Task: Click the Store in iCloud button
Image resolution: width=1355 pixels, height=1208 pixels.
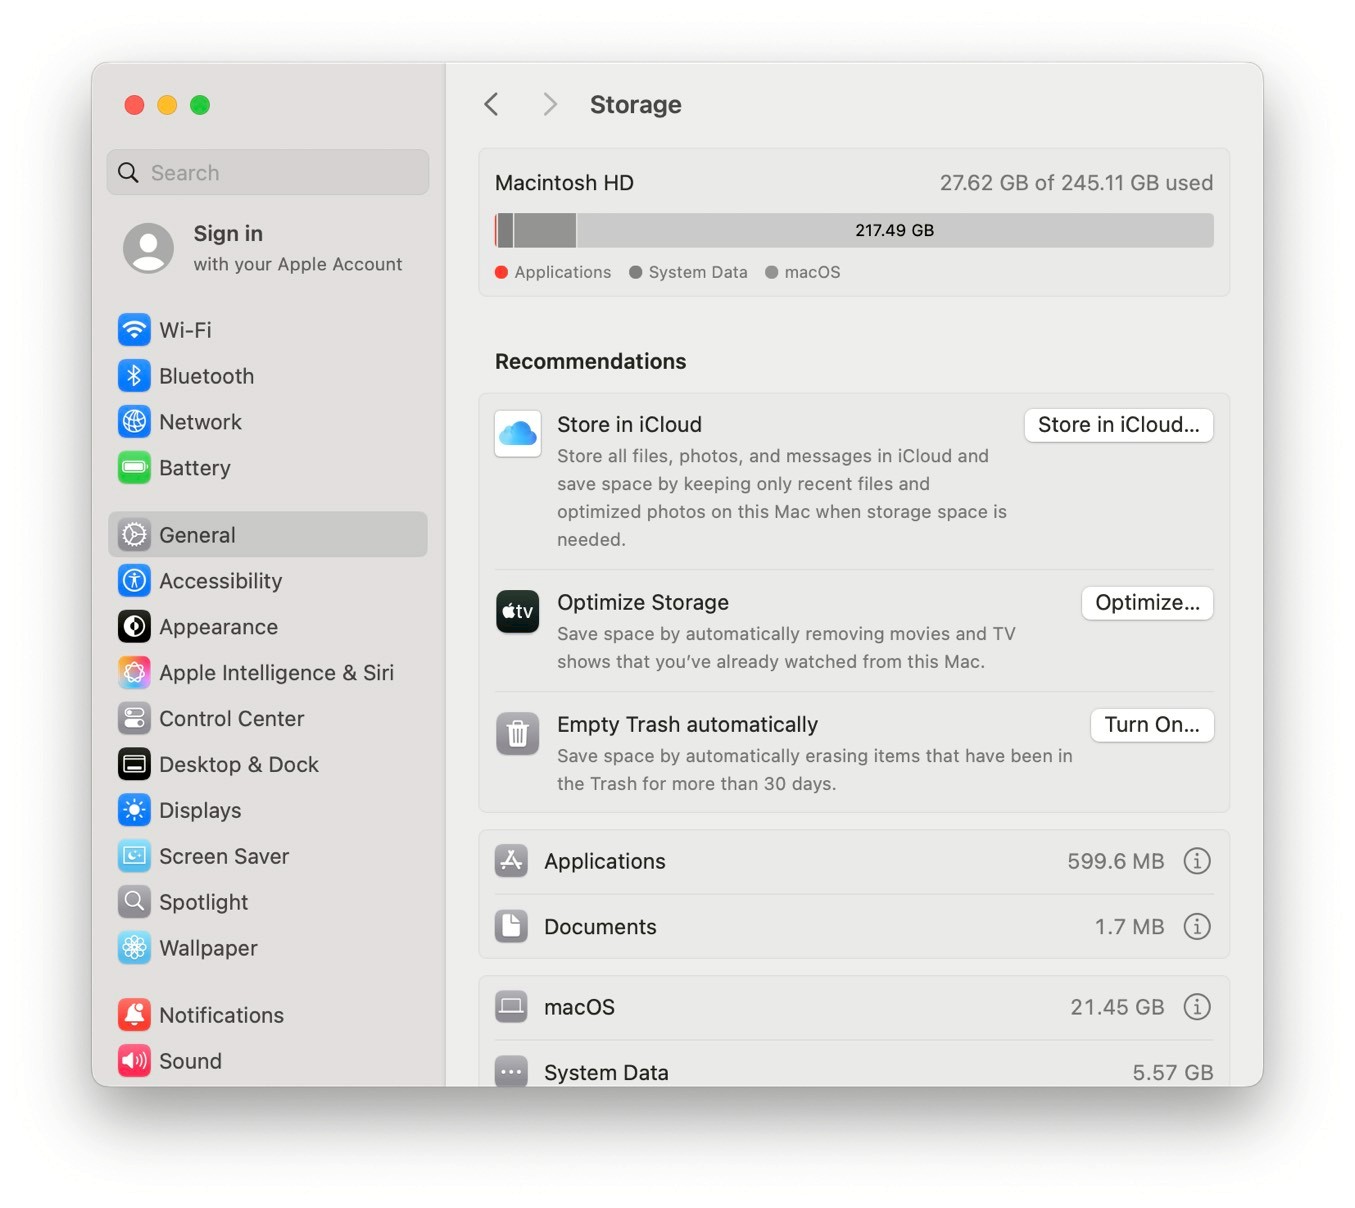Action: pyautogui.click(x=1118, y=425)
